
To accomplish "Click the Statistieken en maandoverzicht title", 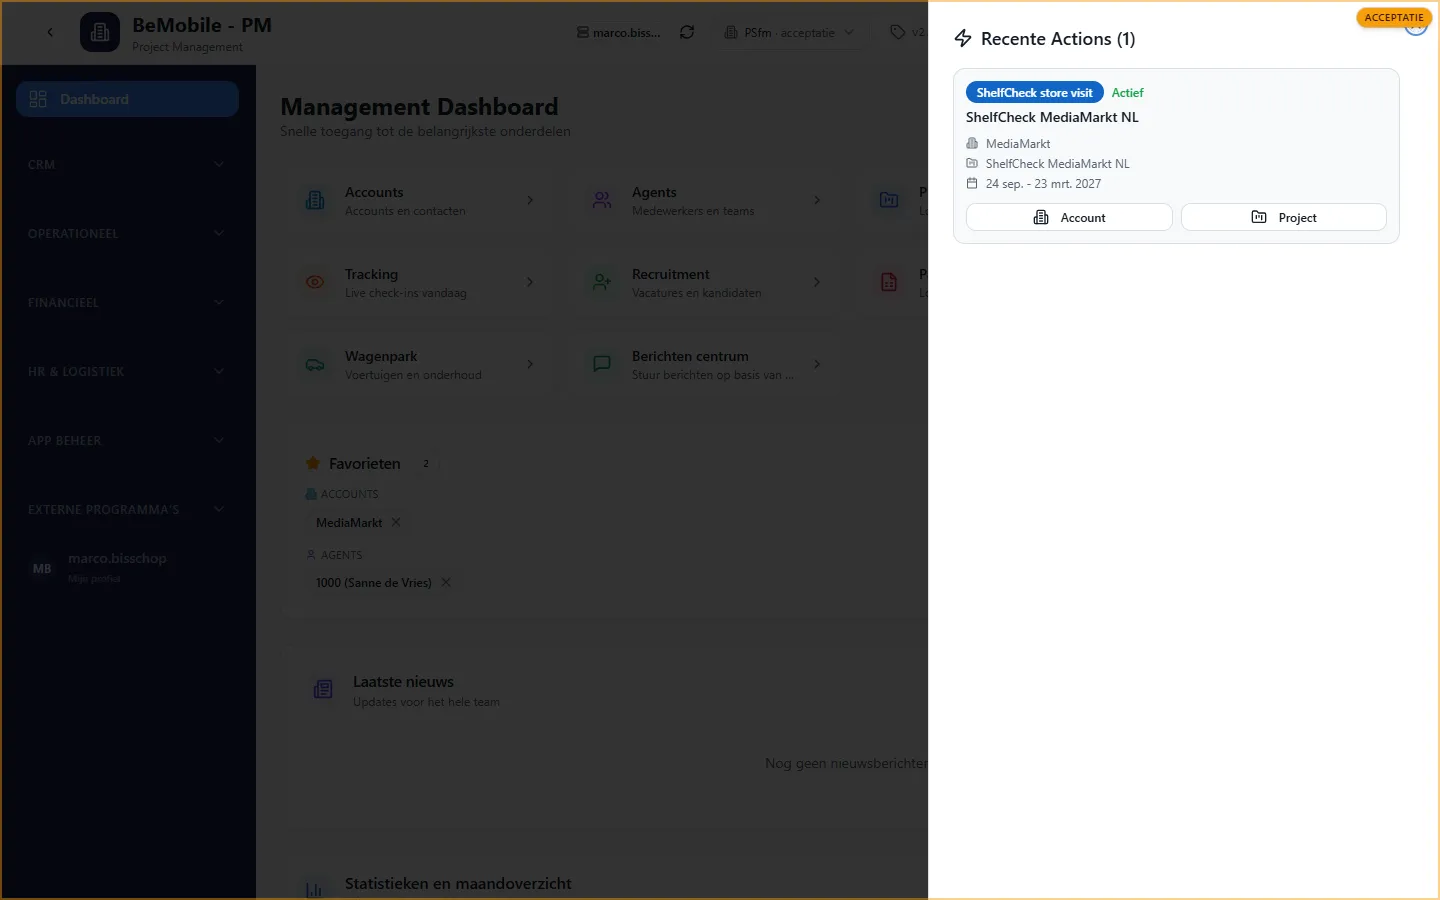I will click(458, 884).
